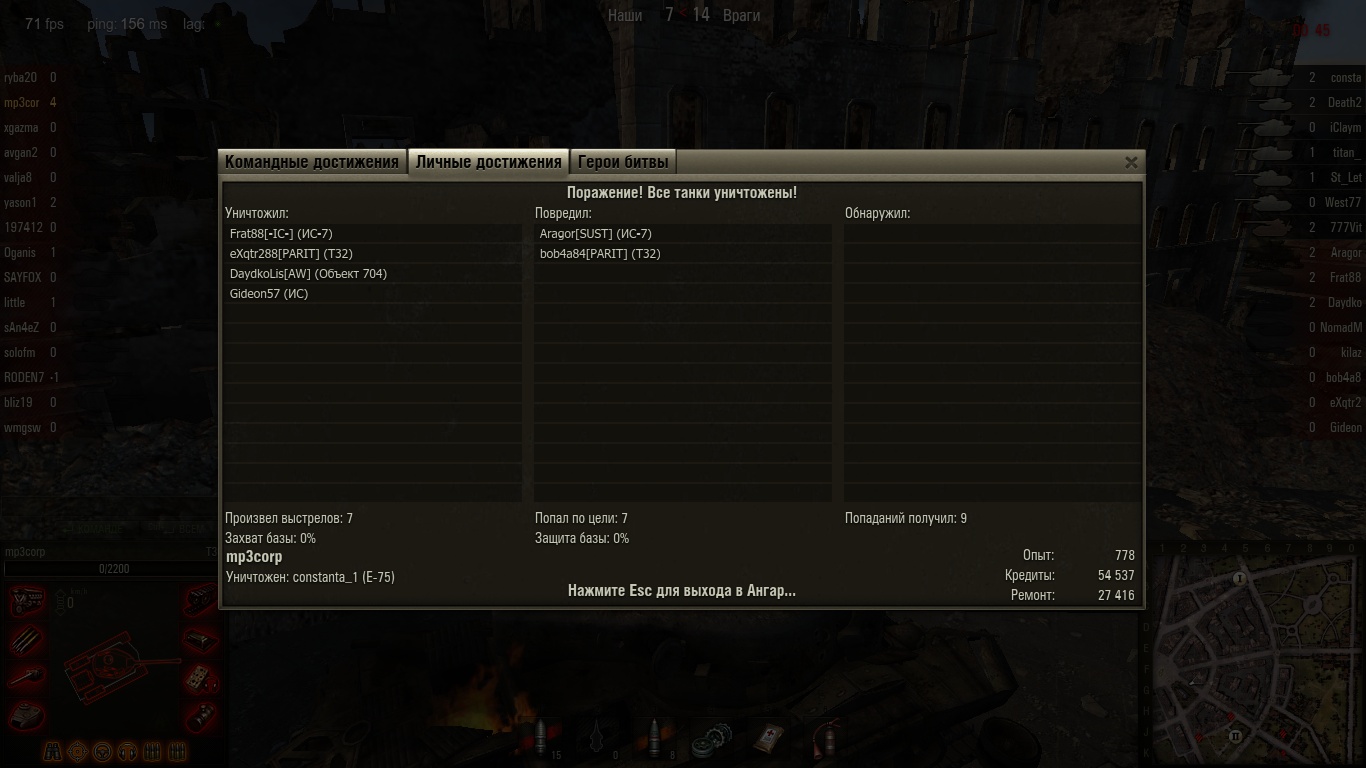The height and width of the screenshot is (768, 1366).
Task: Select the AP shell with 15 rounds
Action: (x=544, y=737)
